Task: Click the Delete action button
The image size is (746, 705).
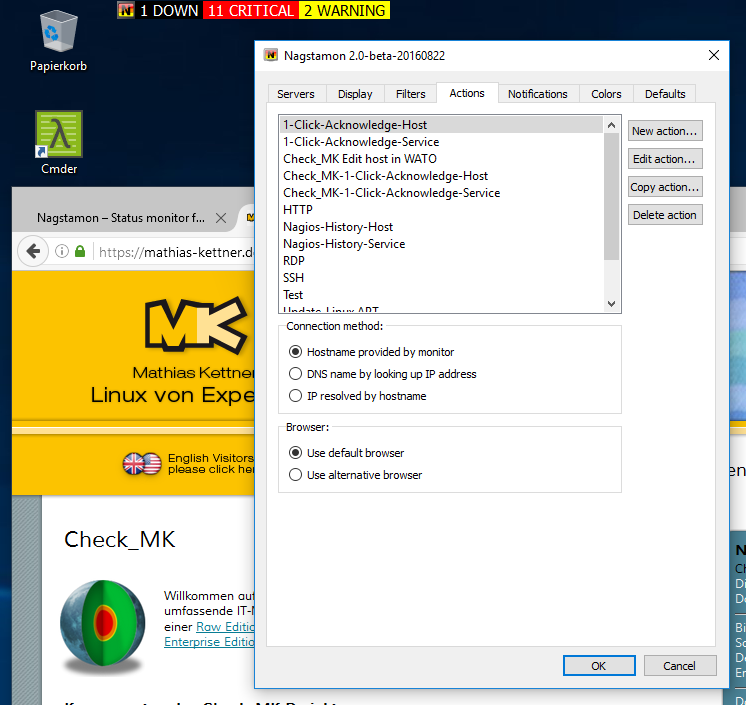Action: (x=665, y=215)
